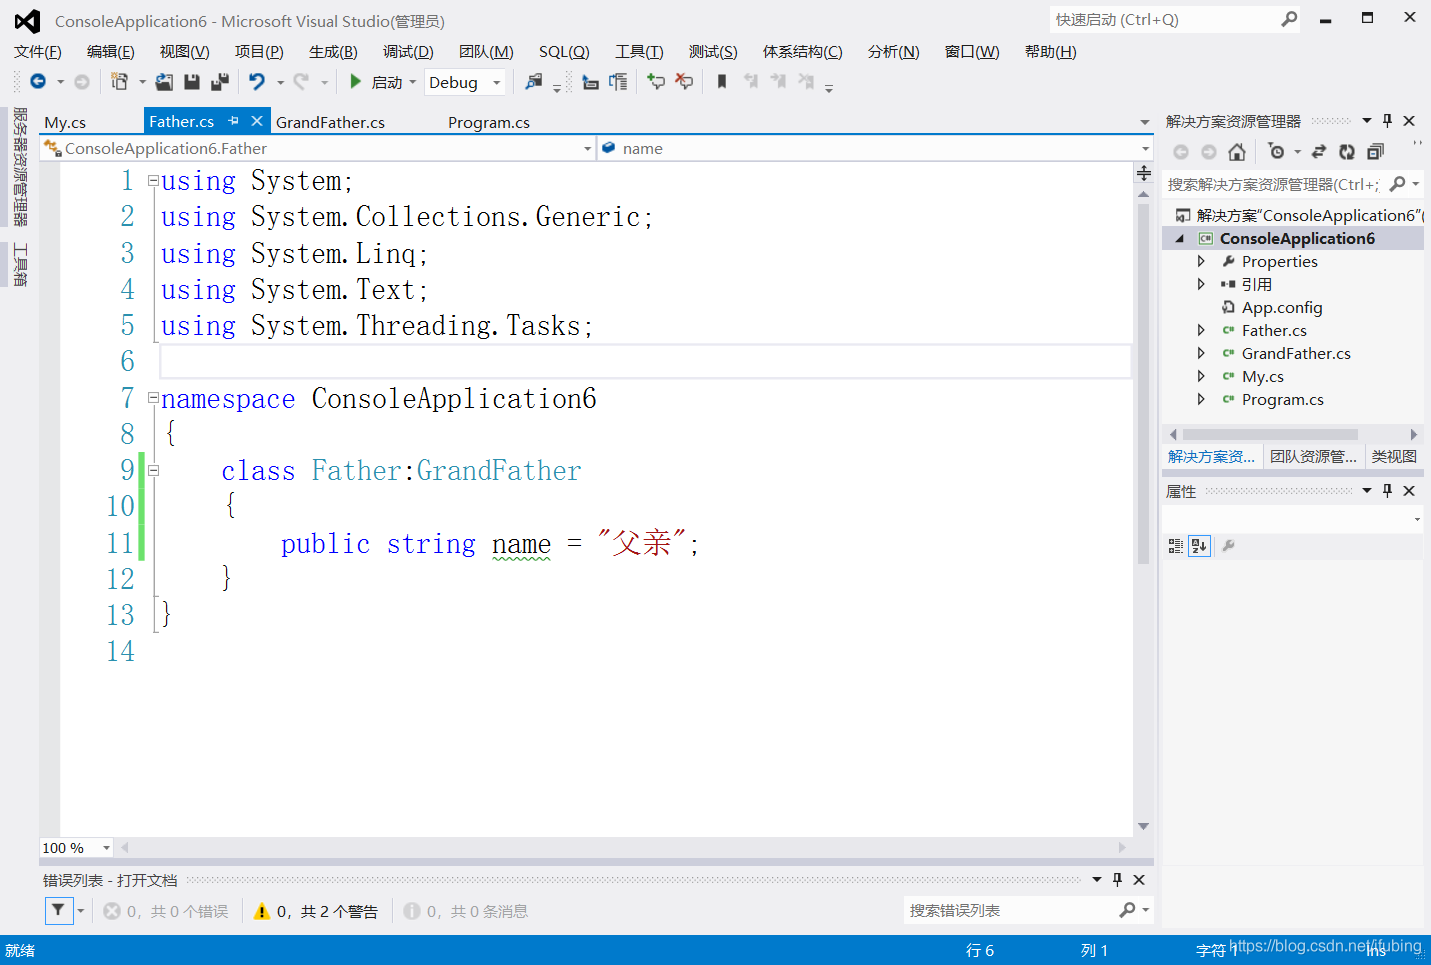Open the 生成(B) menu
Viewport: 1431px width, 965px height.
click(x=333, y=52)
